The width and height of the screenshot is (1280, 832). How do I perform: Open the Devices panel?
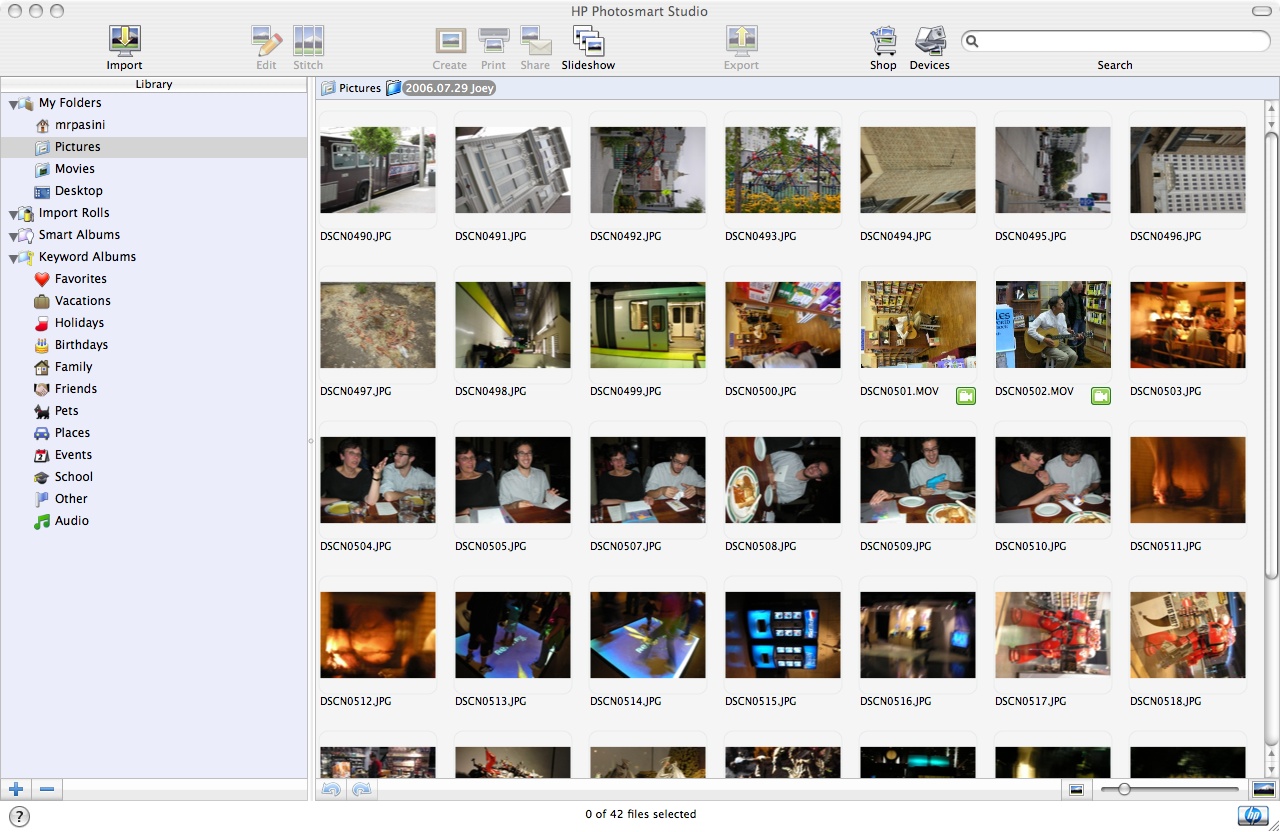coord(929,41)
